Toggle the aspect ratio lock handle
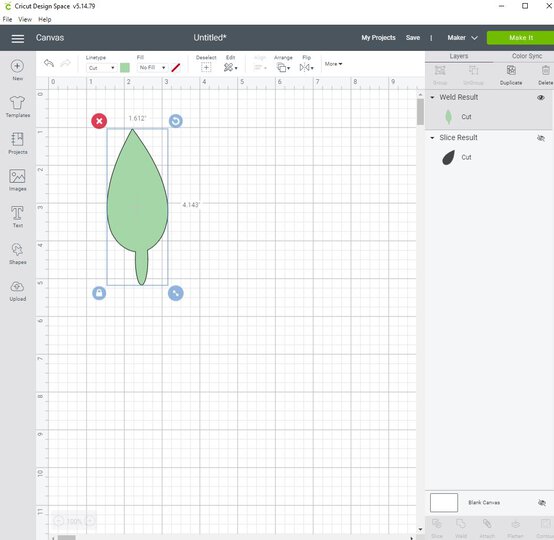554x540 pixels. 99,293
